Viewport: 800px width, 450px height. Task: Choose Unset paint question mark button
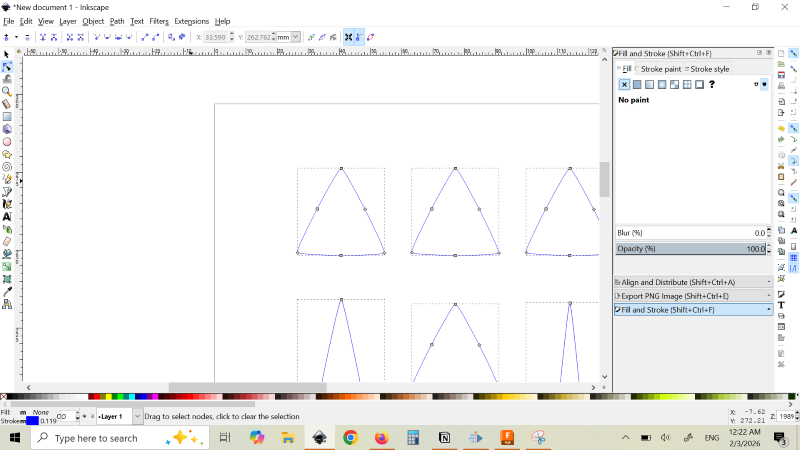coord(712,85)
